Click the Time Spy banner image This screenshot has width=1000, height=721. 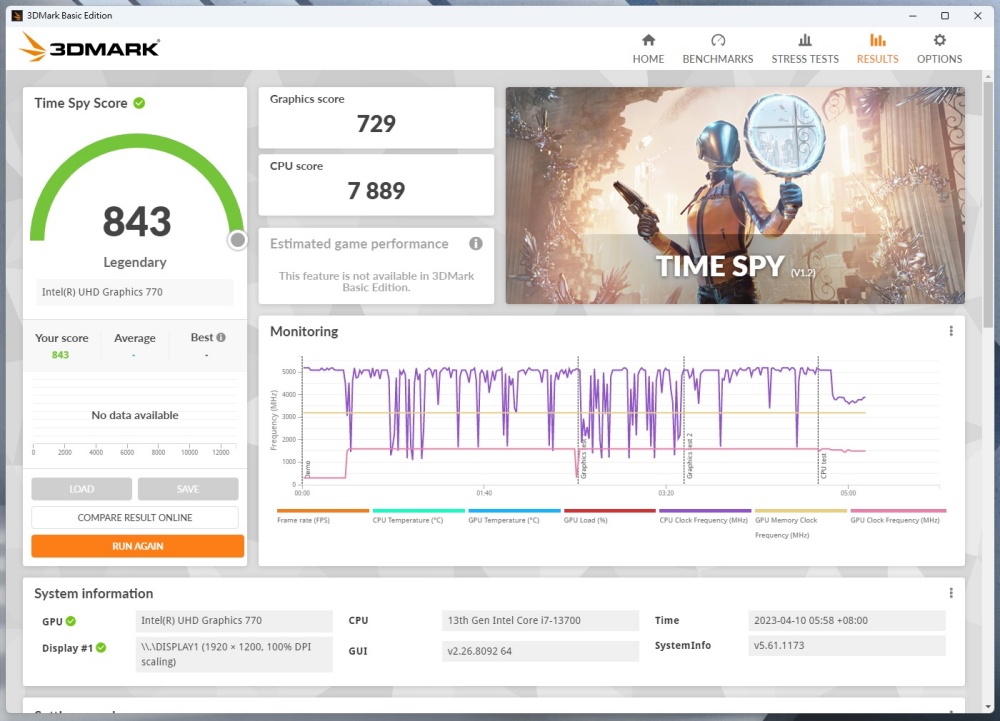point(735,195)
